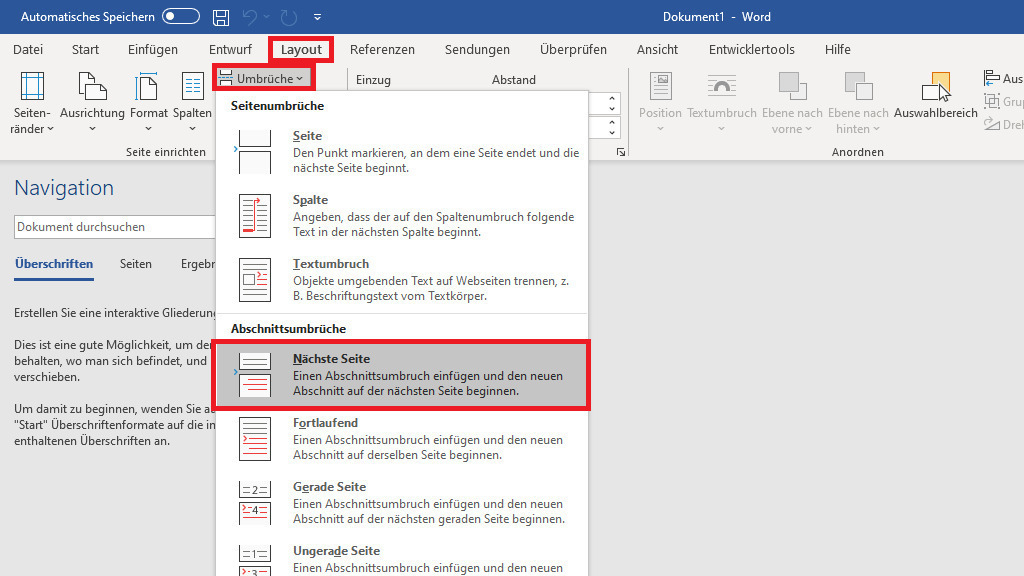Switch to Seiten in Navigation pane

pyautogui.click(x=136, y=264)
